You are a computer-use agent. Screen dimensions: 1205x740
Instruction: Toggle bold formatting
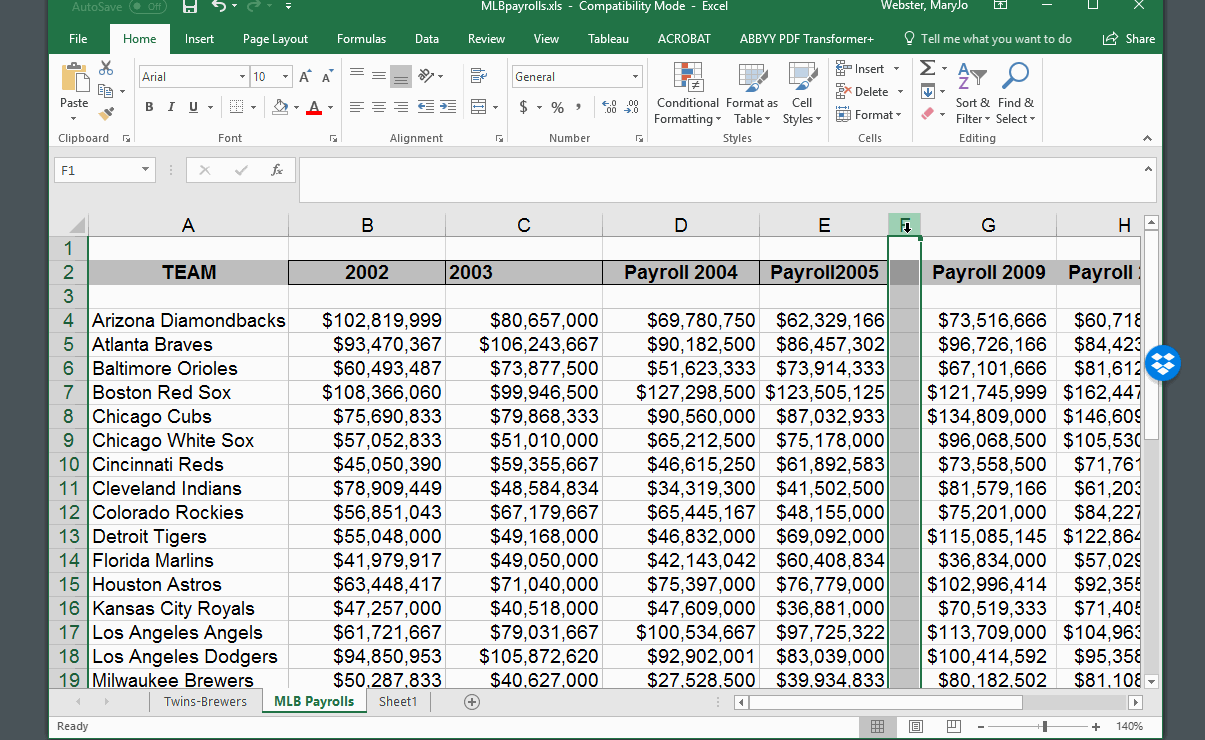(149, 107)
